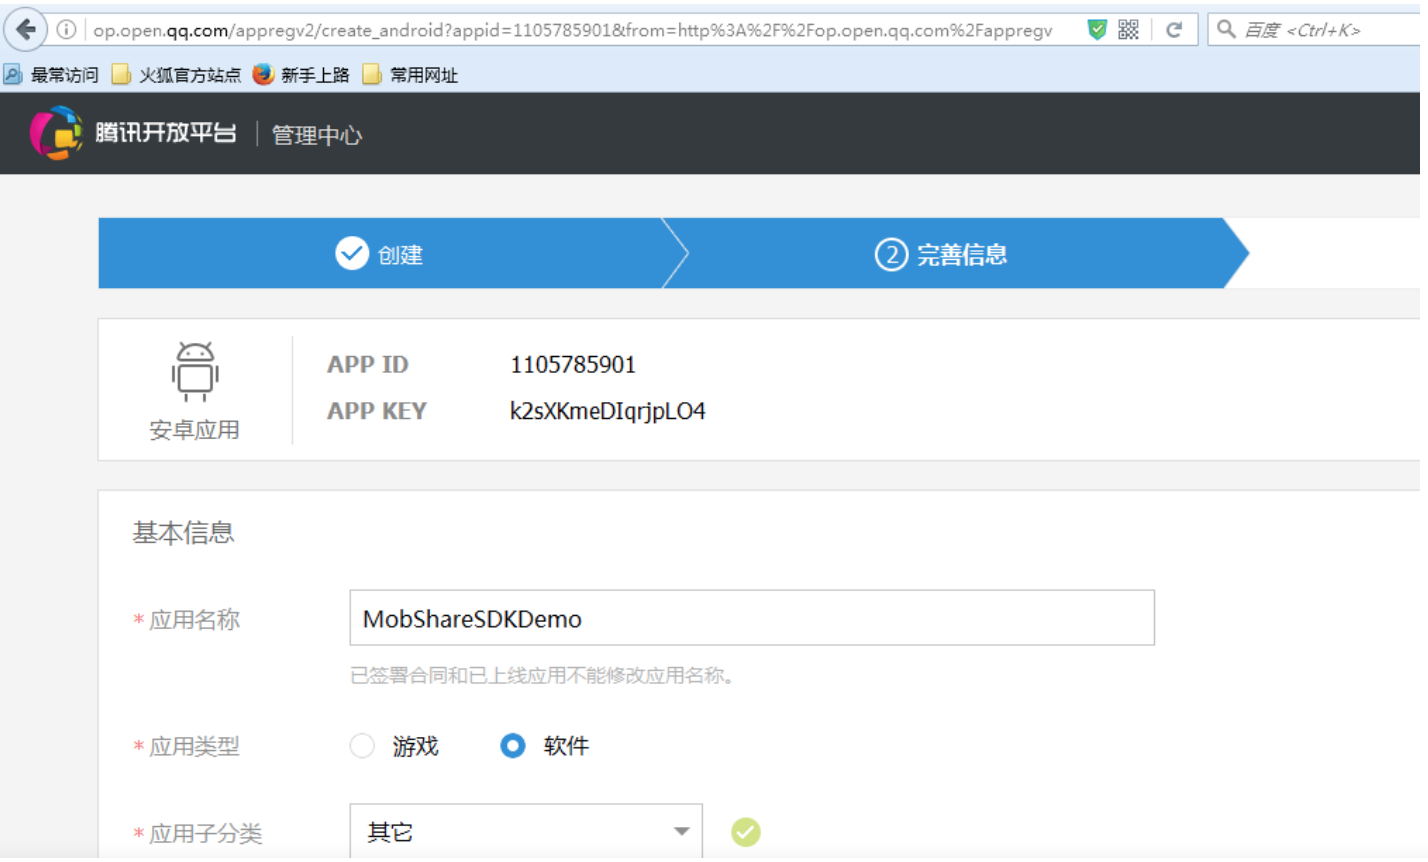Open the 管理中心 link in header
The width and height of the screenshot is (1428, 862).
tap(317, 135)
